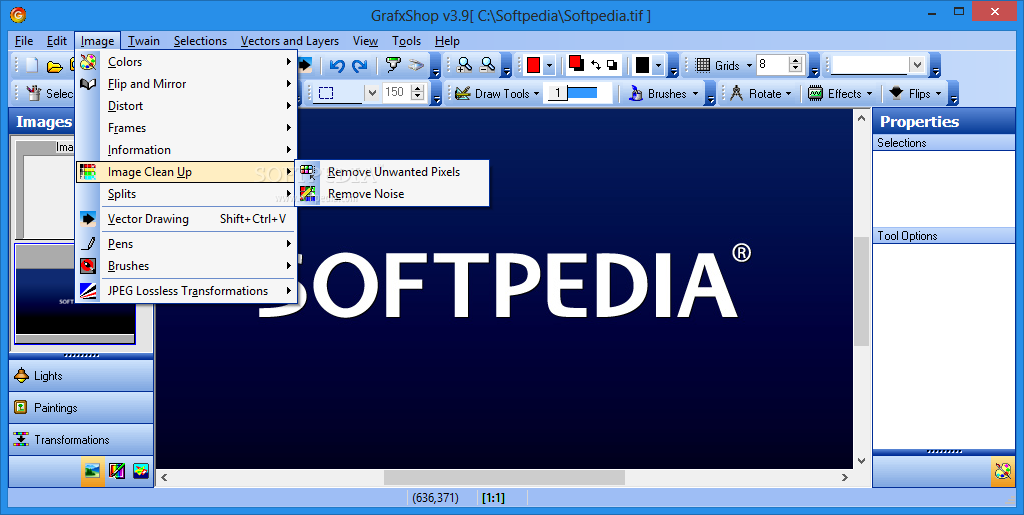The width and height of the screenshot is (1024, 515).
Task: Select the Softpedia image thumbnail
Action: (x=75, y=292)
